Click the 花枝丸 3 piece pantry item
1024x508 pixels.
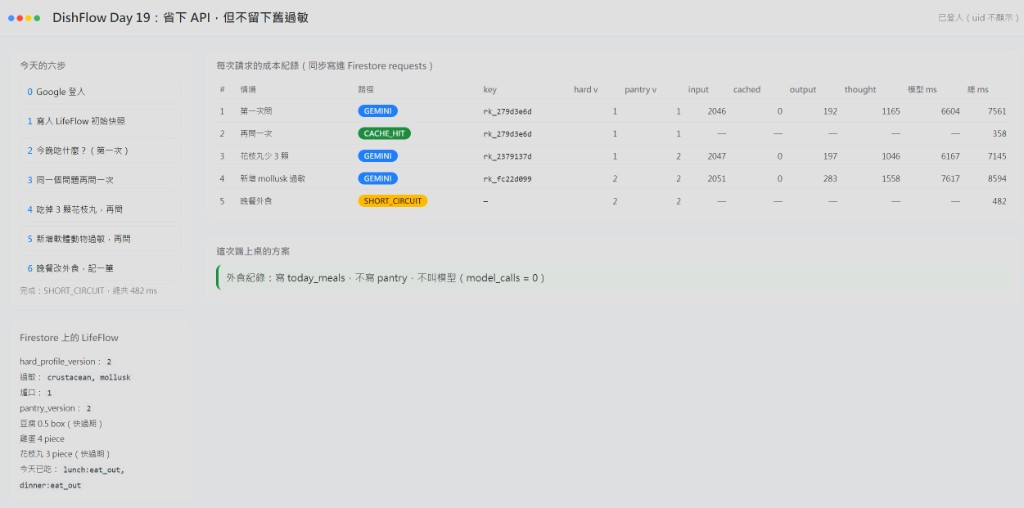coord(65,454)
